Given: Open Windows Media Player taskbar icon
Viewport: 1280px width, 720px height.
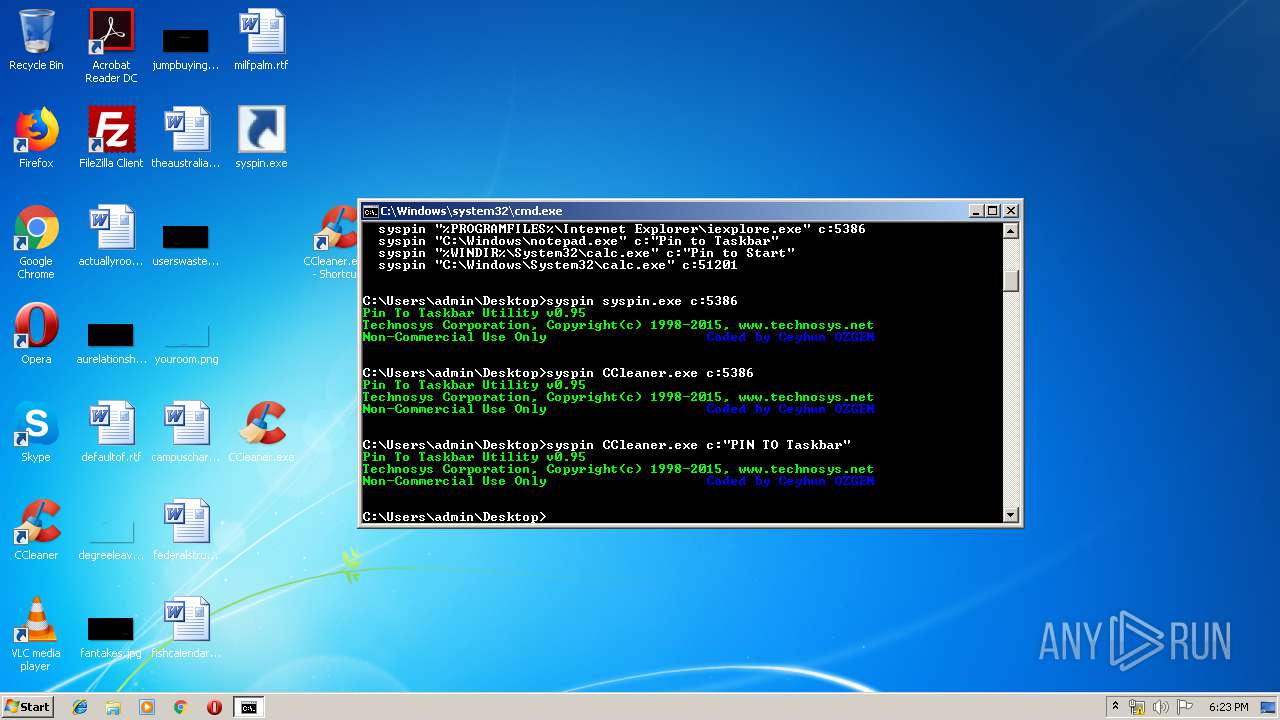Looking at the screenshot, I should pyautogui.click(x=147, y=707).
